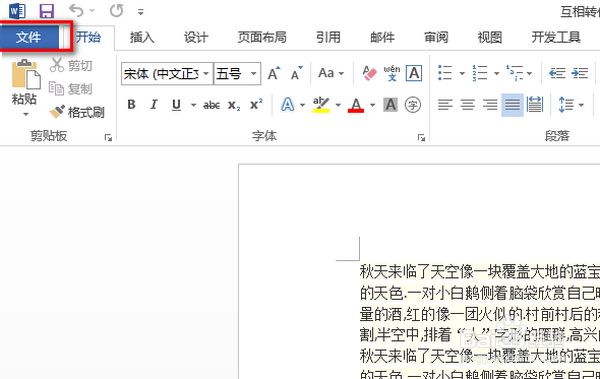Open the highlight color dropdown arrow
This screenshot has height=379, width=600.
pos(338,105)
